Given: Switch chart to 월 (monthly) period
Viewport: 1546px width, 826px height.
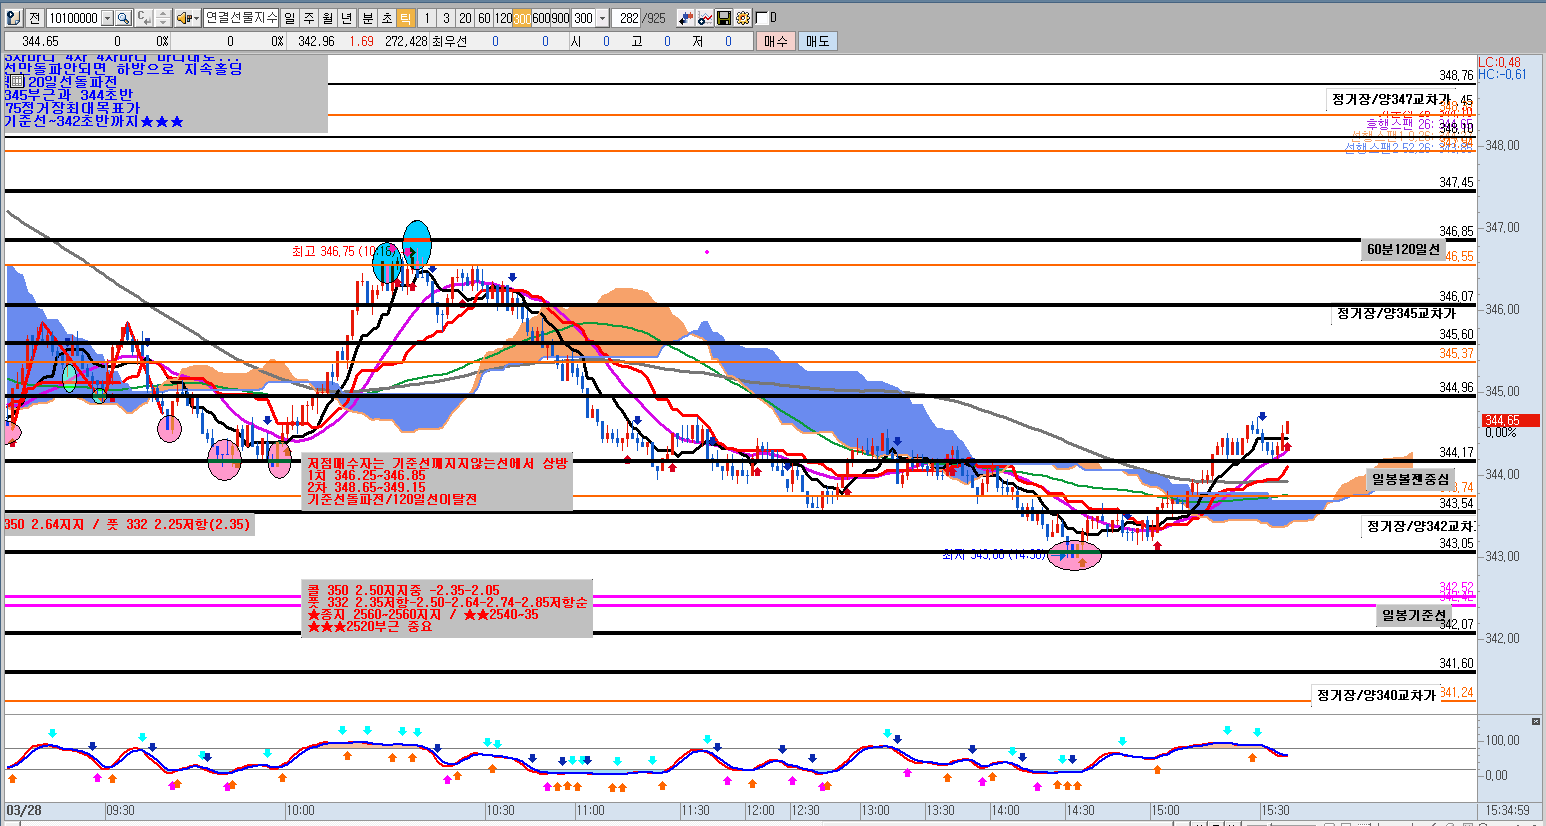Looking at the screenshot, I should point(327,18).
